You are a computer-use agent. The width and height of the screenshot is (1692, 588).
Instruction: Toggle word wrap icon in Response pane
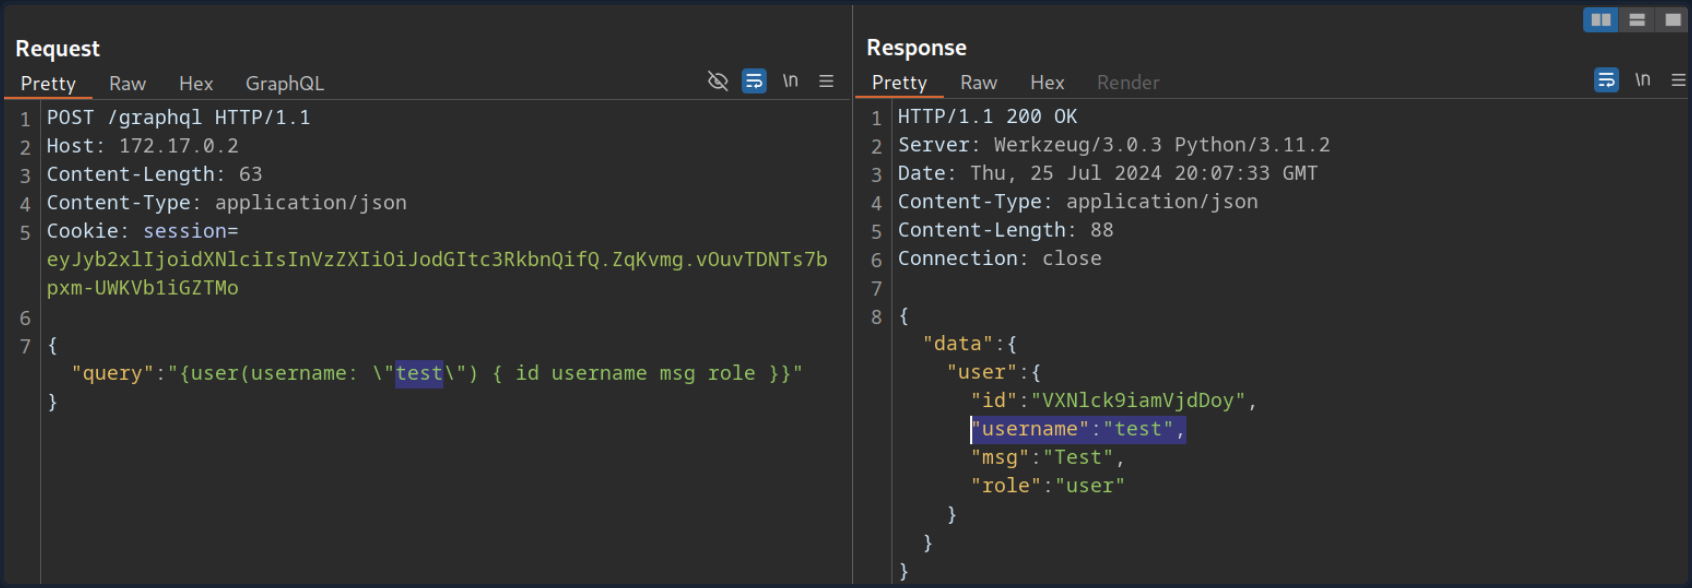1606,80
